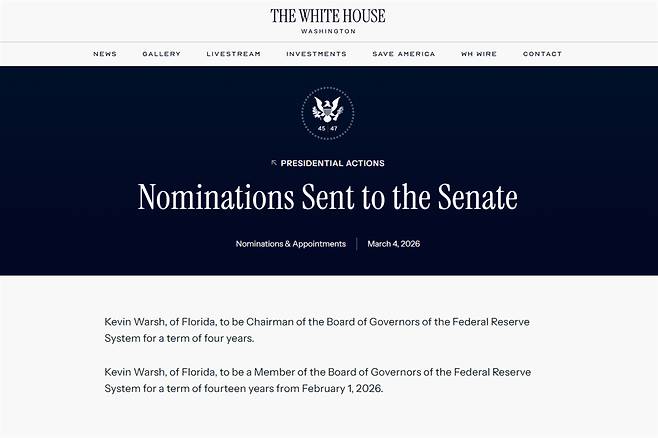The height and width of the screenshot is (438, 658).
Task: Select Investments in the navigation bar
Action: [x=316, y=54]
